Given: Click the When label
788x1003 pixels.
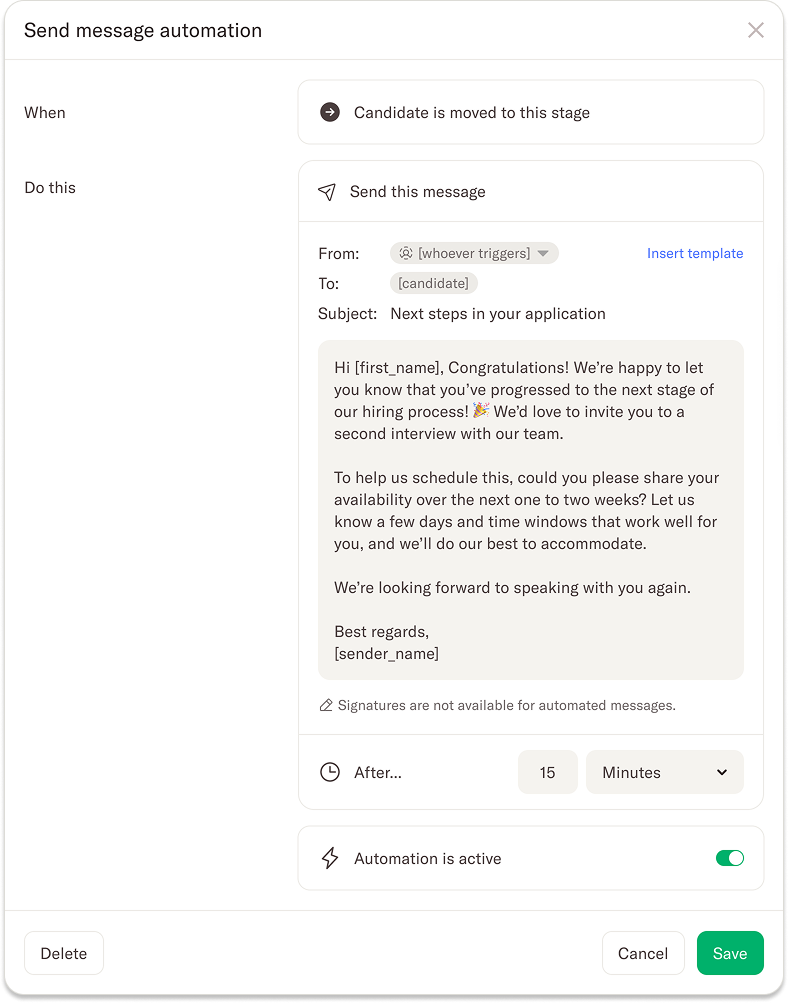Looking at the screenshot, I should coord(45,113).
